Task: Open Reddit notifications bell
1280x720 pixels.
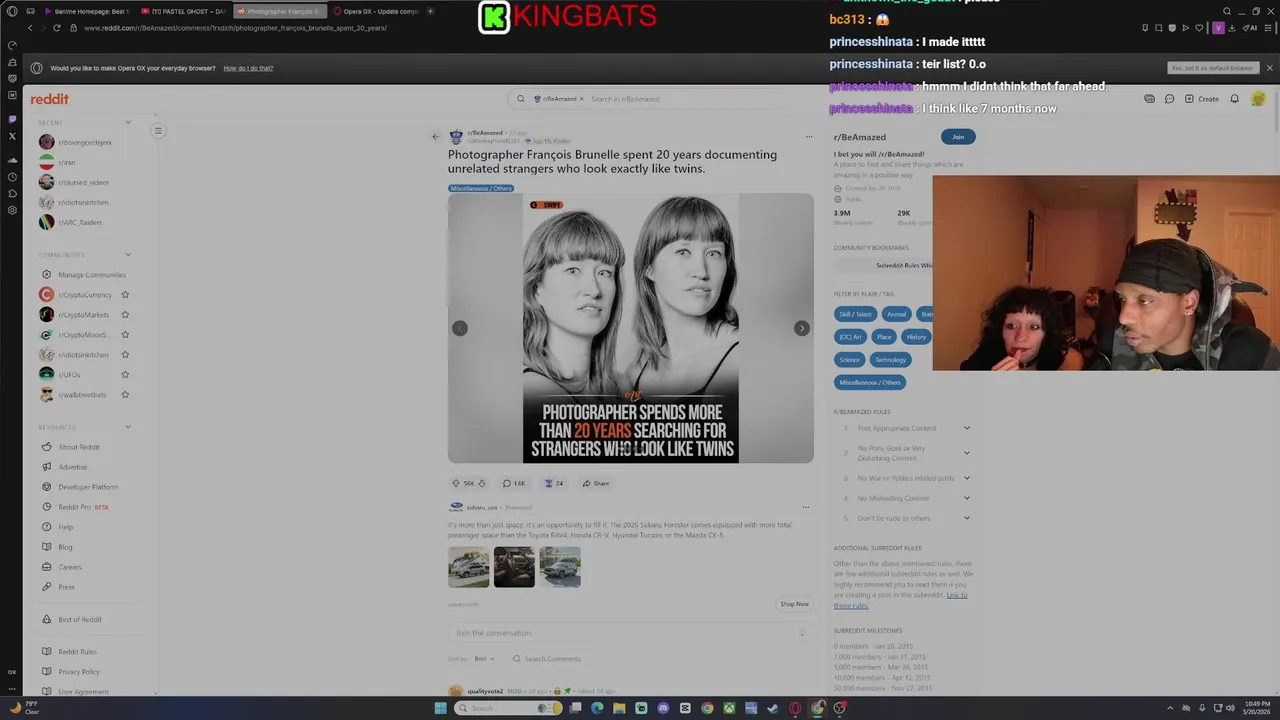Action: coord(1234,99)
